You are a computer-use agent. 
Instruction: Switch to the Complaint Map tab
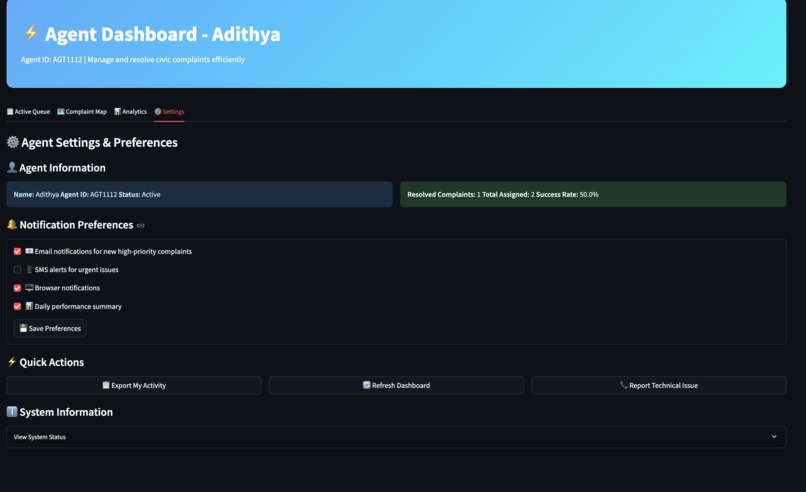pos(82,112)
